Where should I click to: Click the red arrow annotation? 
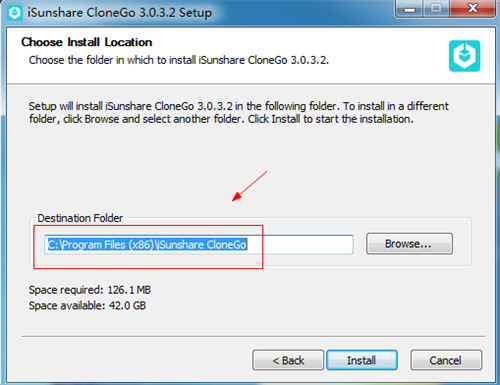[x=250, y=186]
